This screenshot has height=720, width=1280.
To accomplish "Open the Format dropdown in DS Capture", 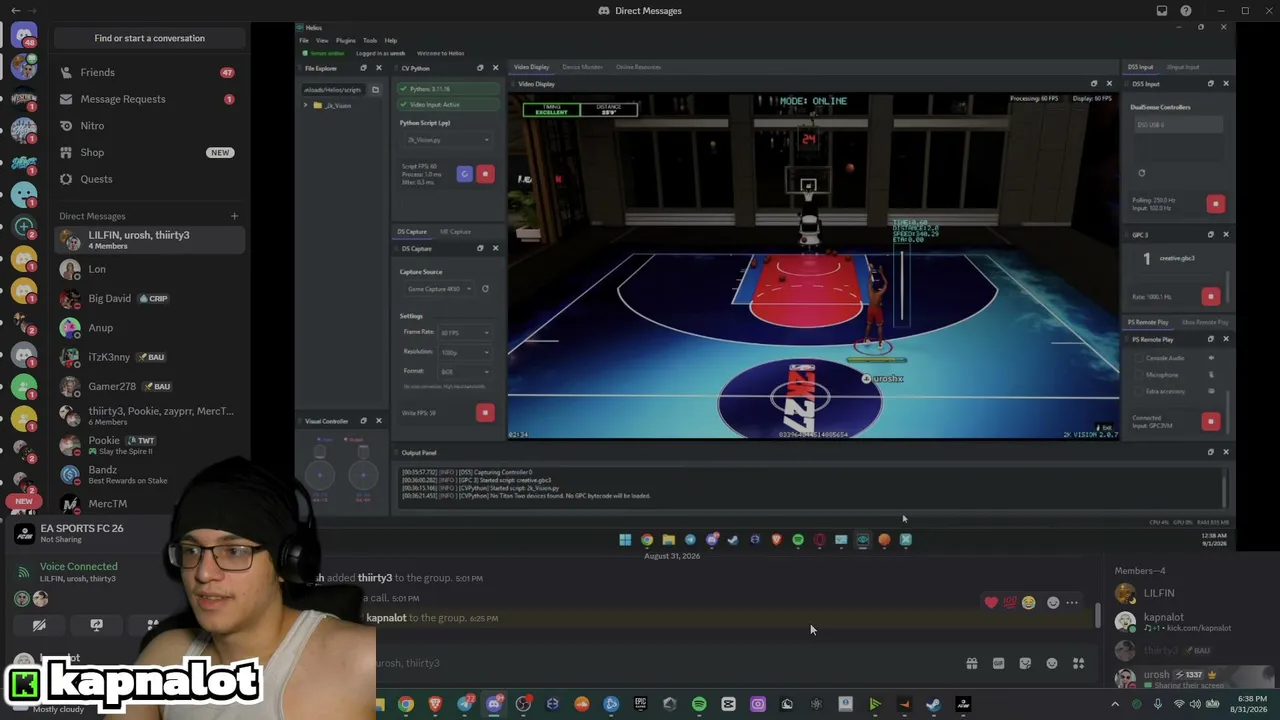I will pos(465,372).
